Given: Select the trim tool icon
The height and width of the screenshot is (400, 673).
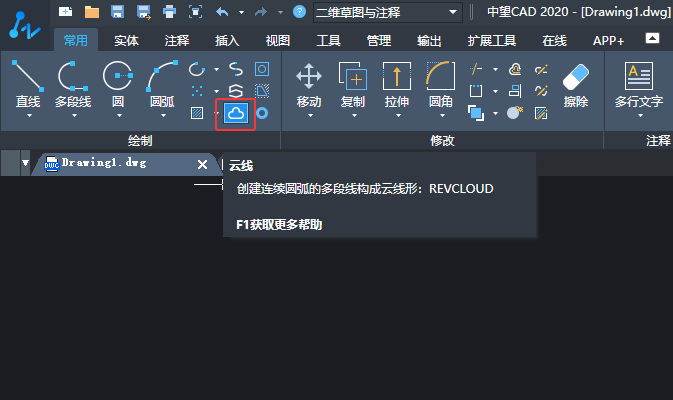Looking at the screenshot, I should click(x=476, y=69).
